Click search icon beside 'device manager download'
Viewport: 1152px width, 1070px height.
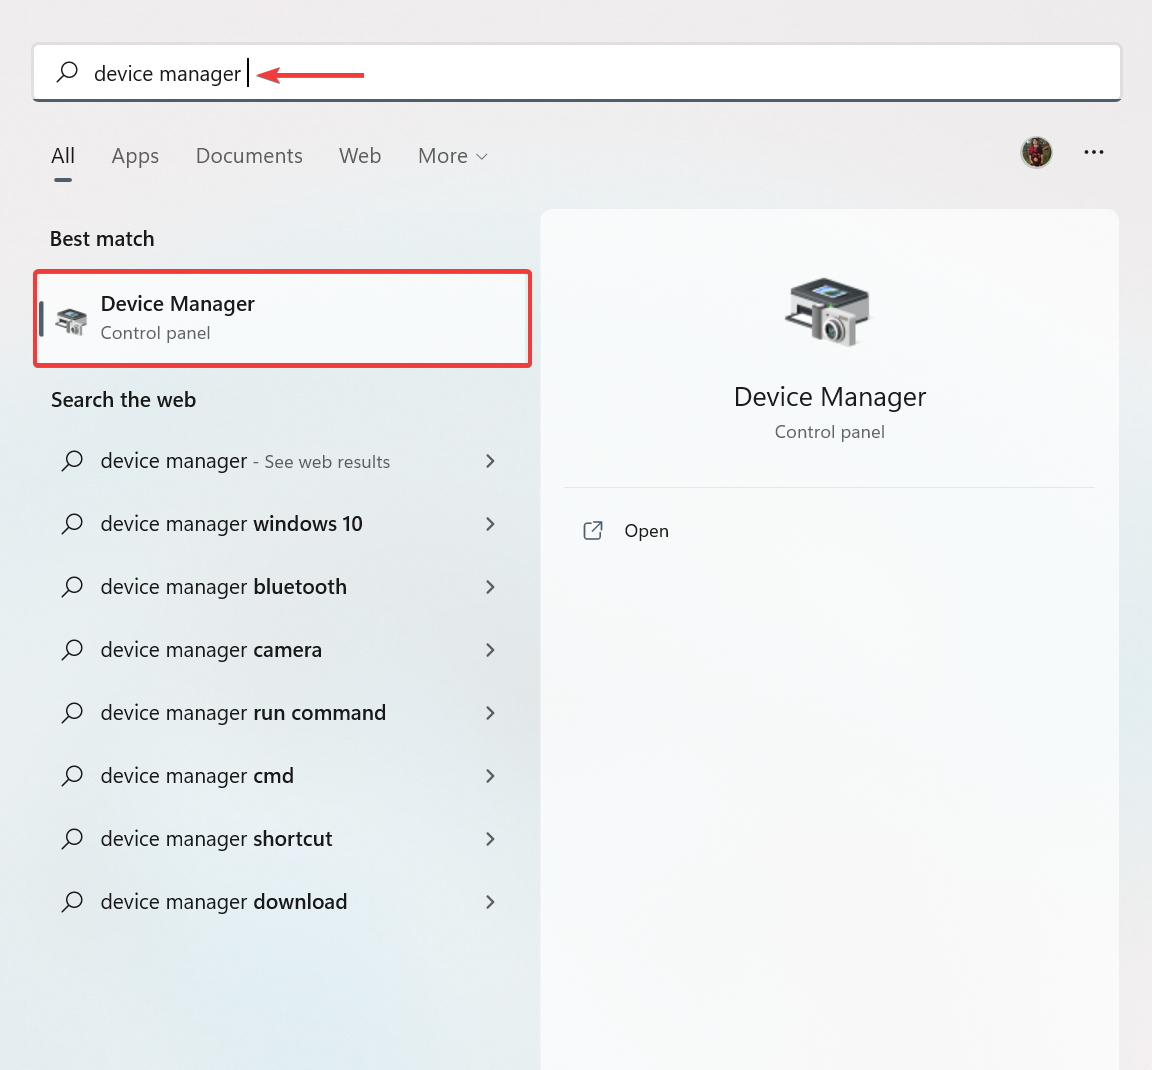72,902
